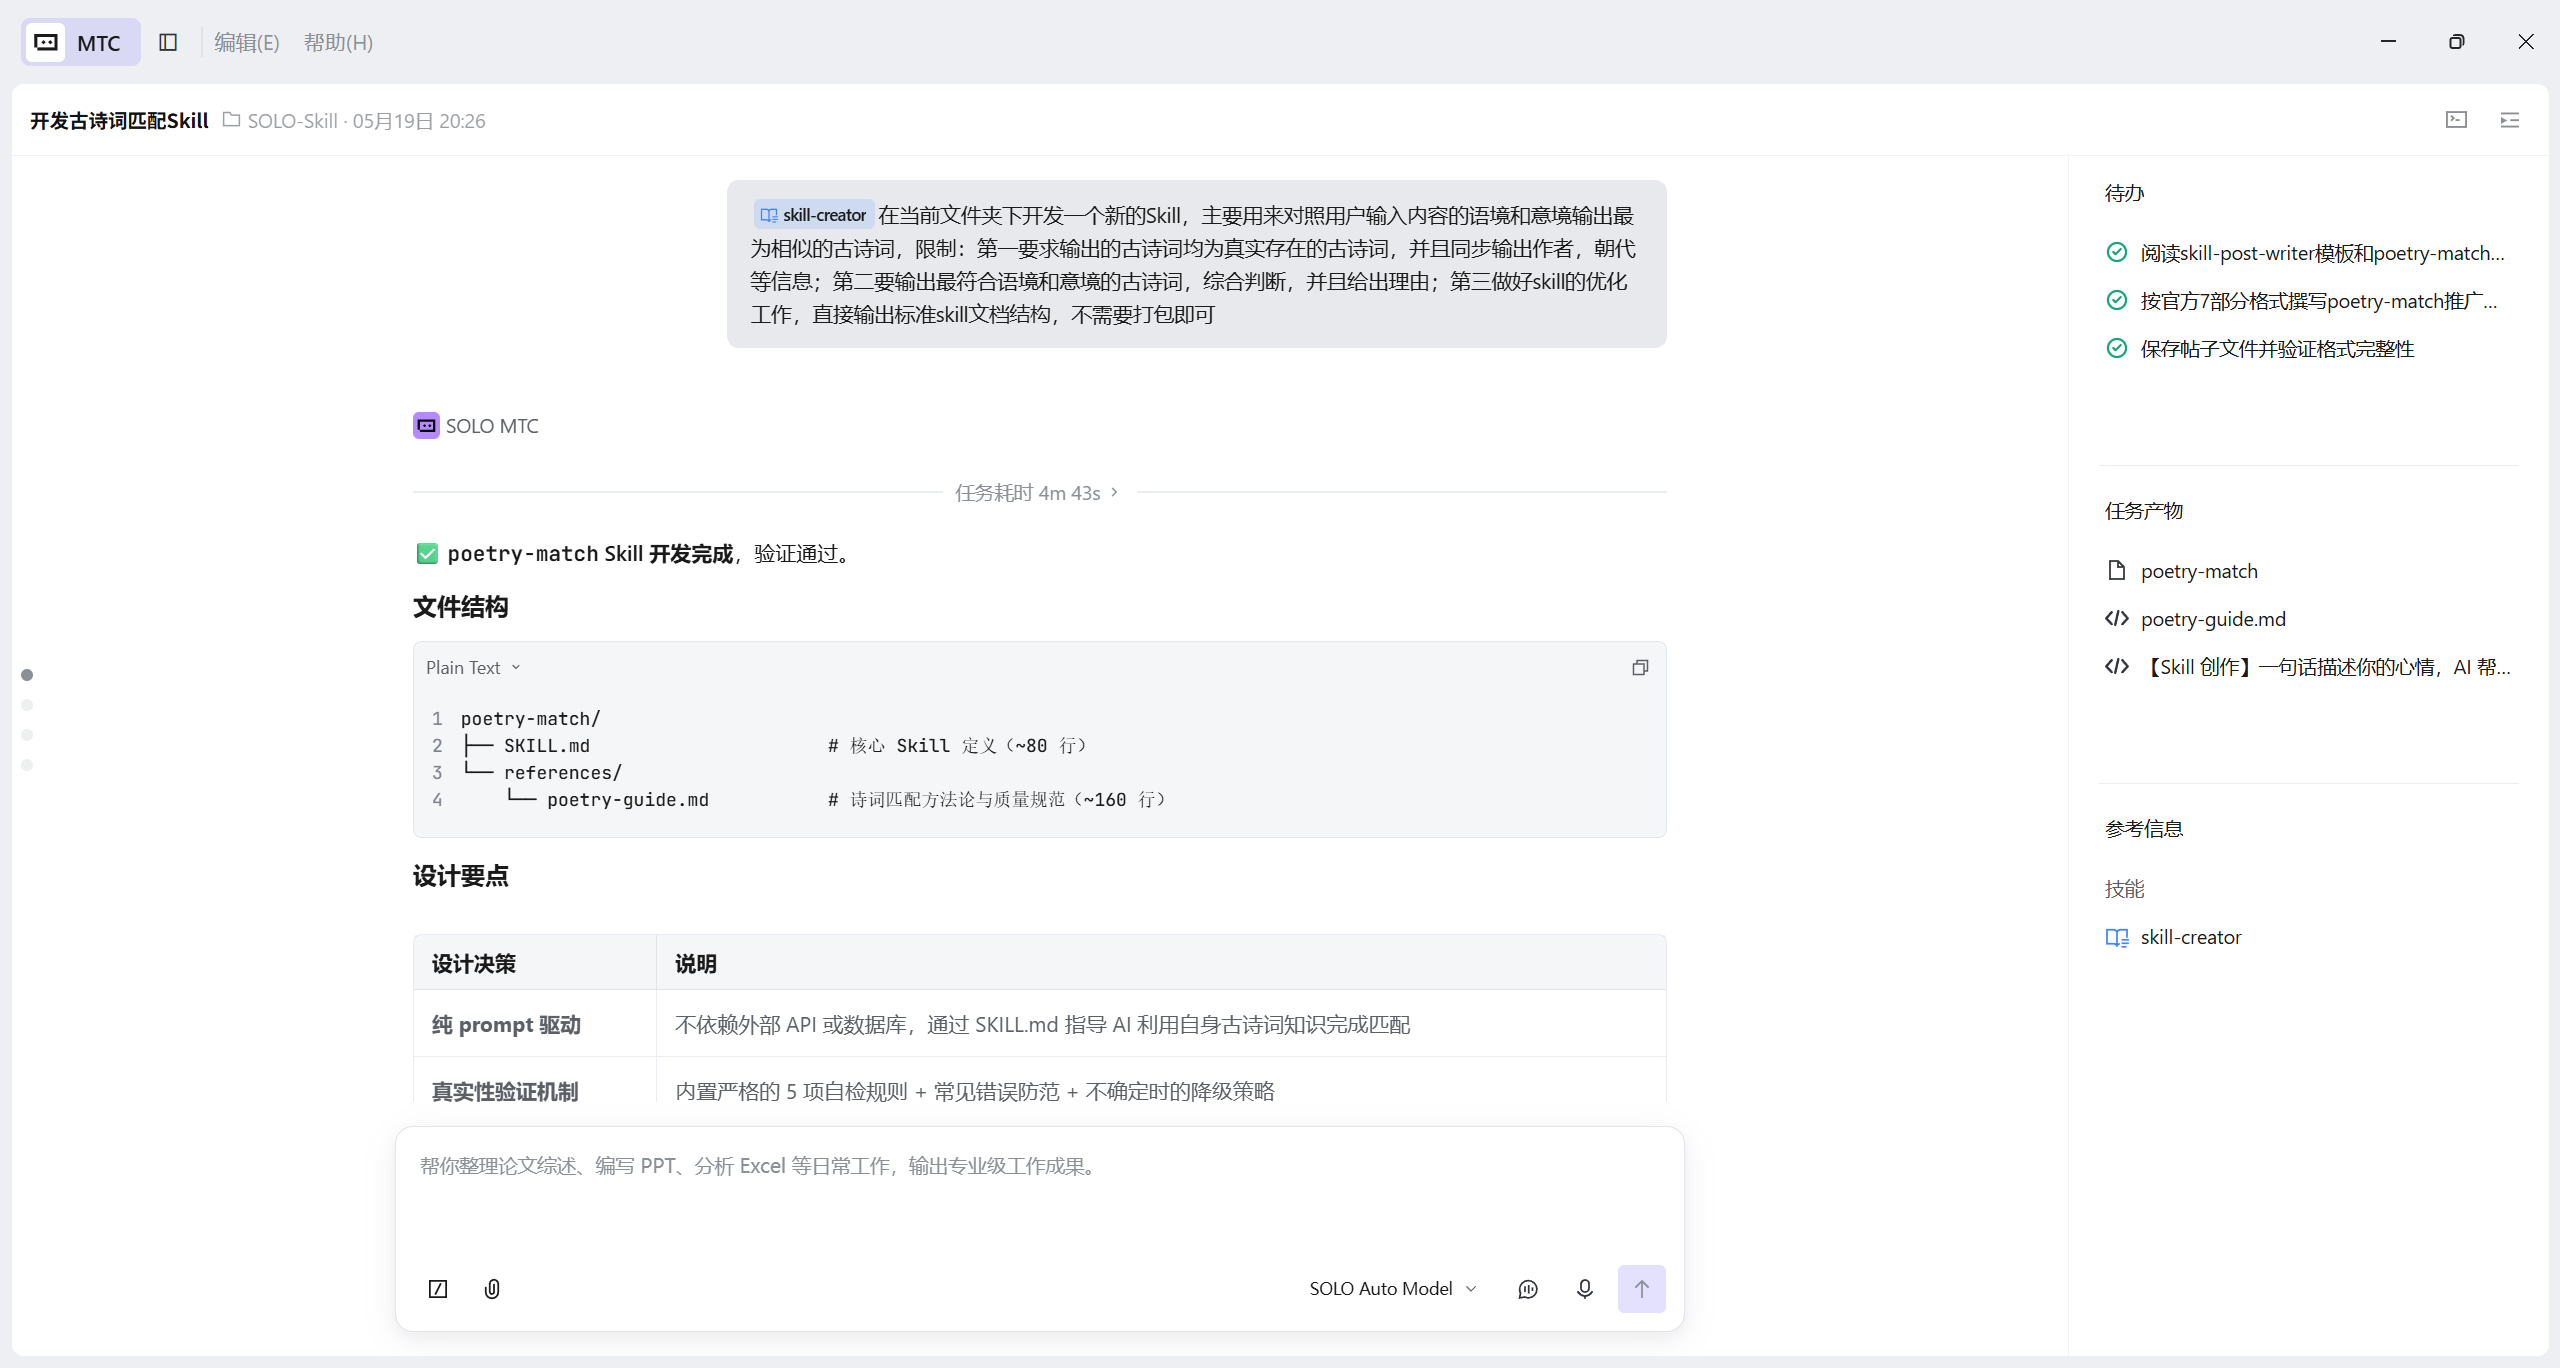Viewport: 2560px width, 1368px height.
Task: Click the 开发古诗词匹配Skill conversation title
Action: pyautogui.click(x=119, y=120)
